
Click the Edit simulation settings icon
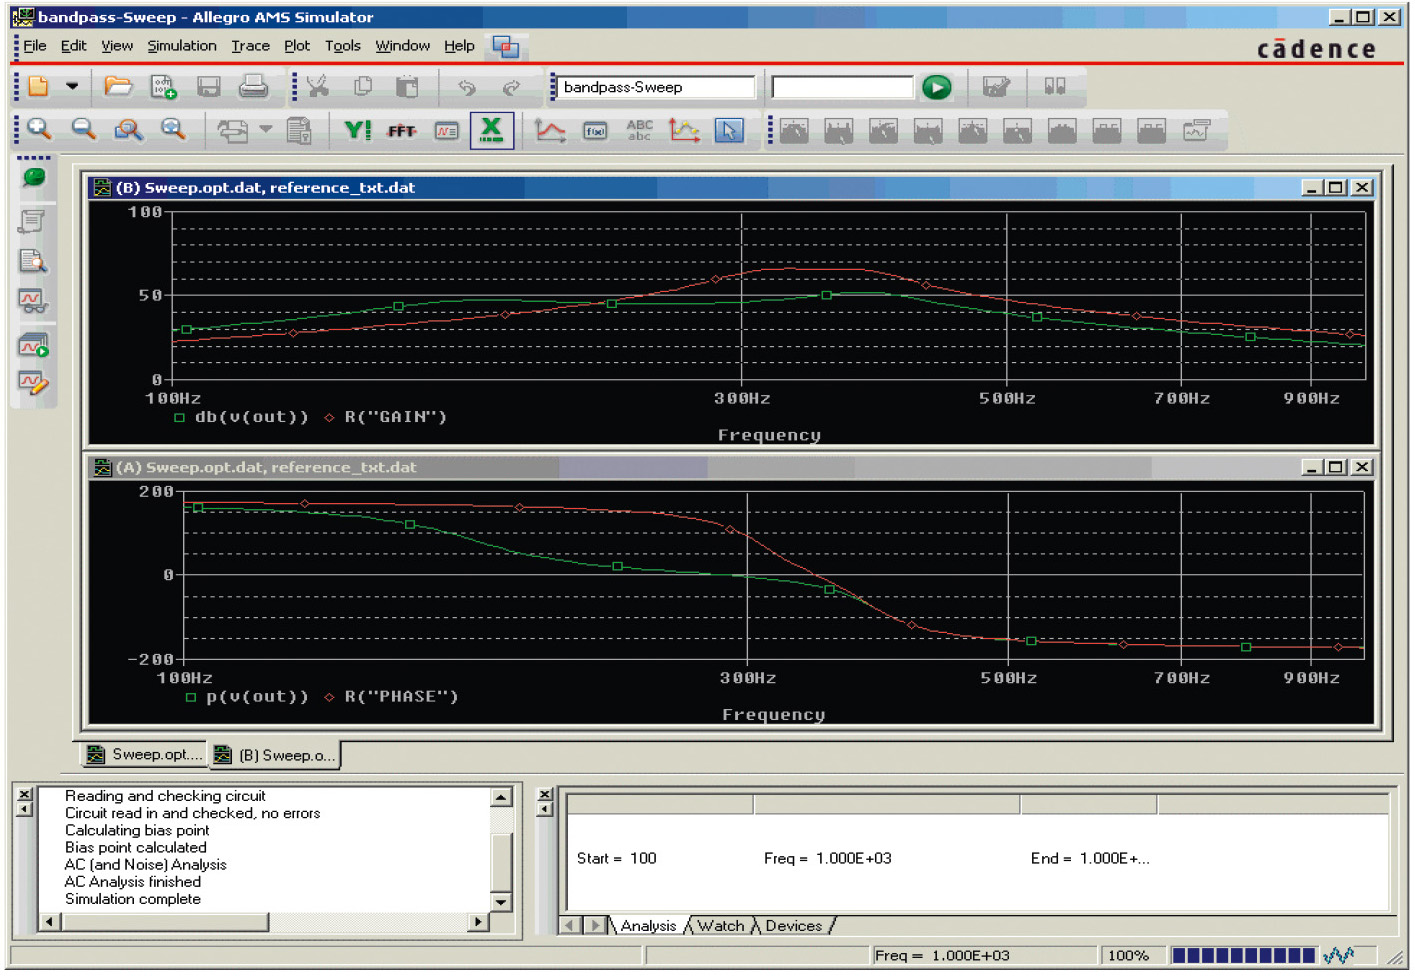[x=996, y=87]
